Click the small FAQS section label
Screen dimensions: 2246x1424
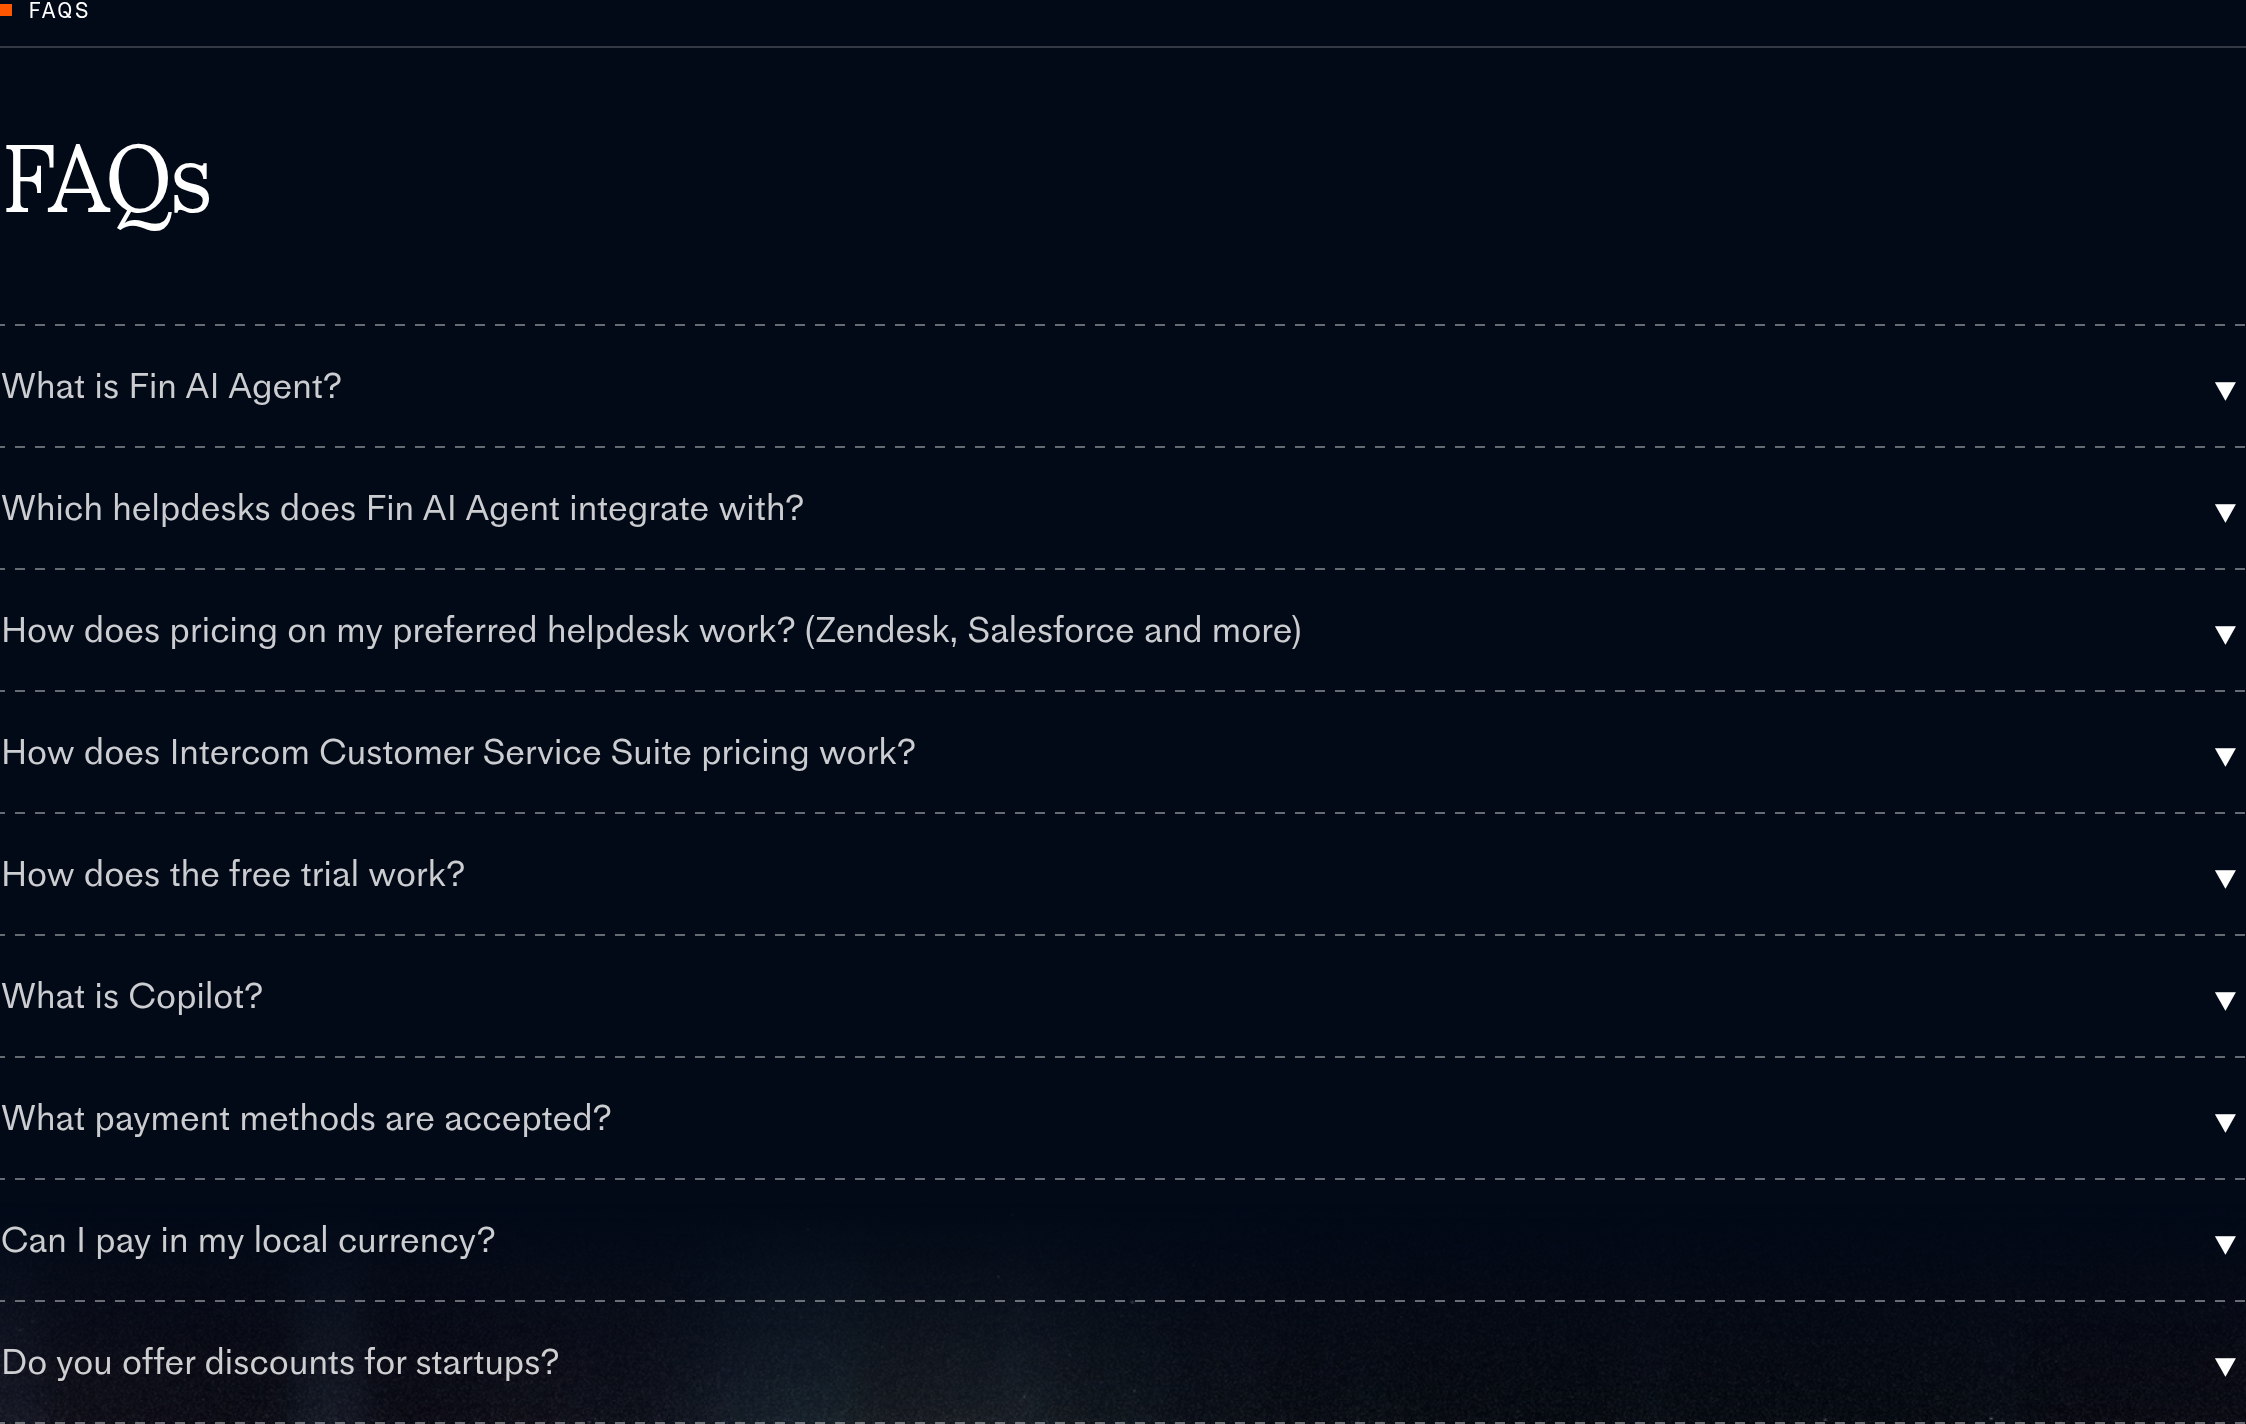(58, 11)
